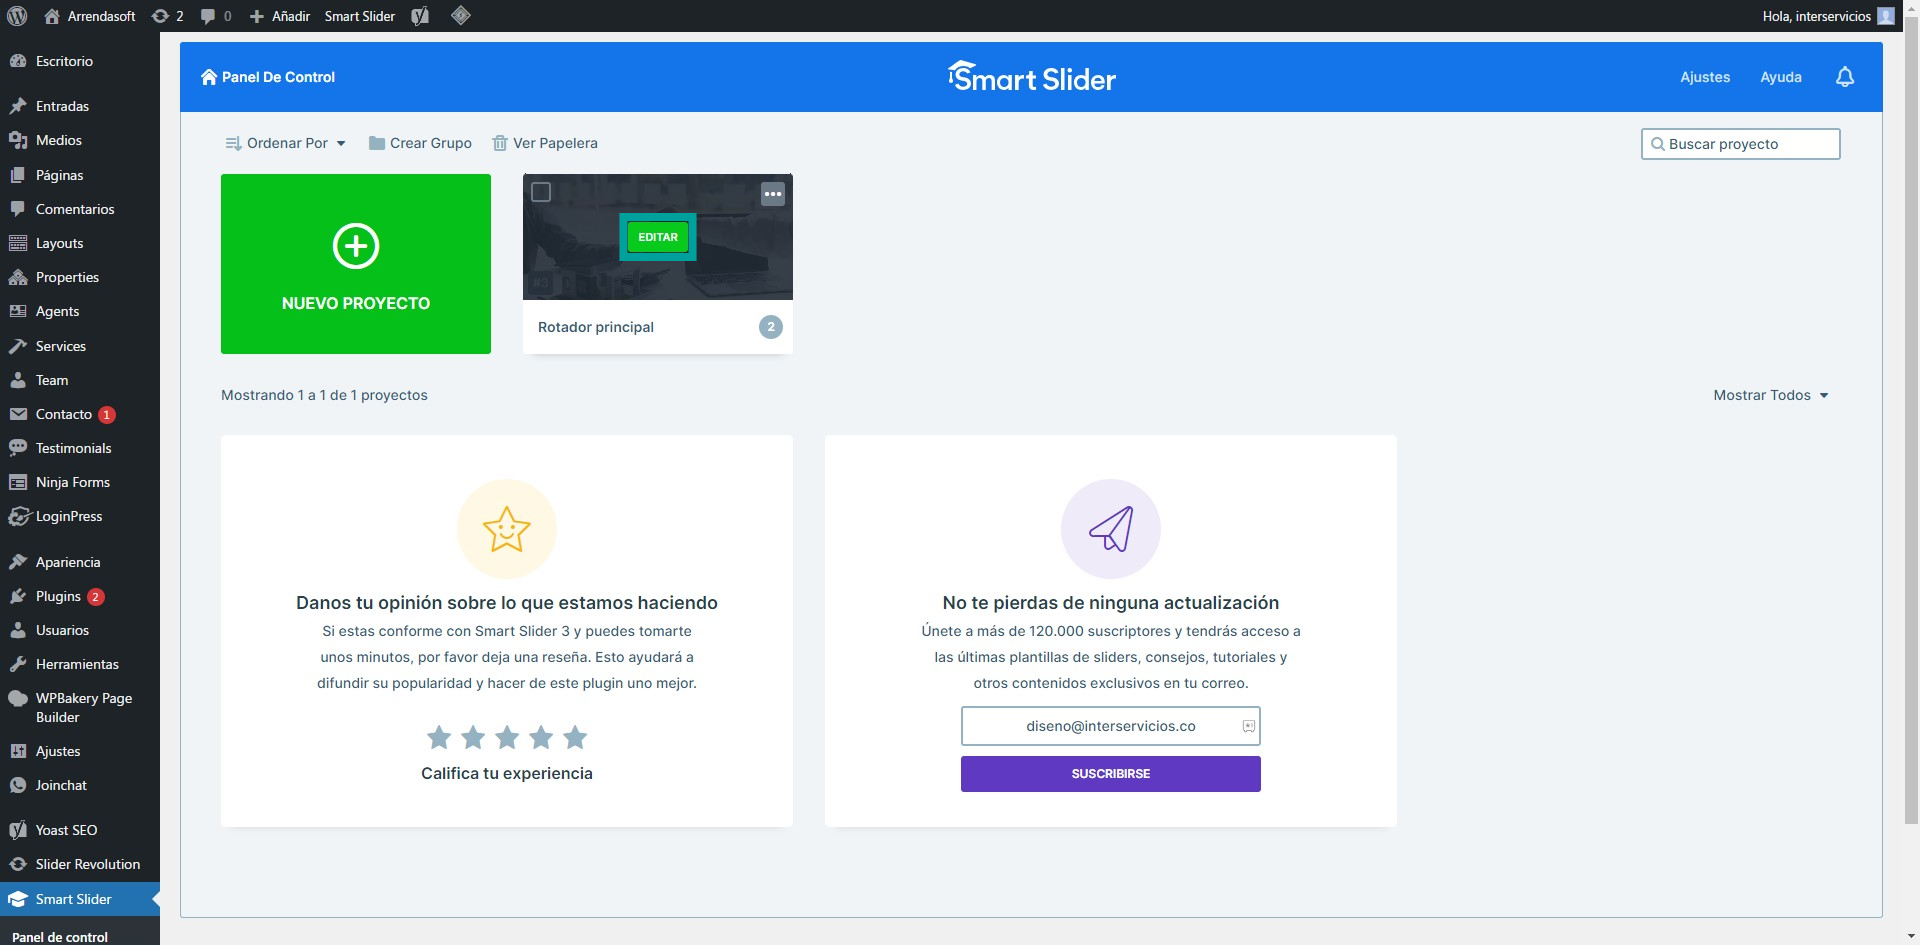This screenshot has width=1920, height=945.
Task: Click the Buscar proyecto search field
Action: [1741, 144]
